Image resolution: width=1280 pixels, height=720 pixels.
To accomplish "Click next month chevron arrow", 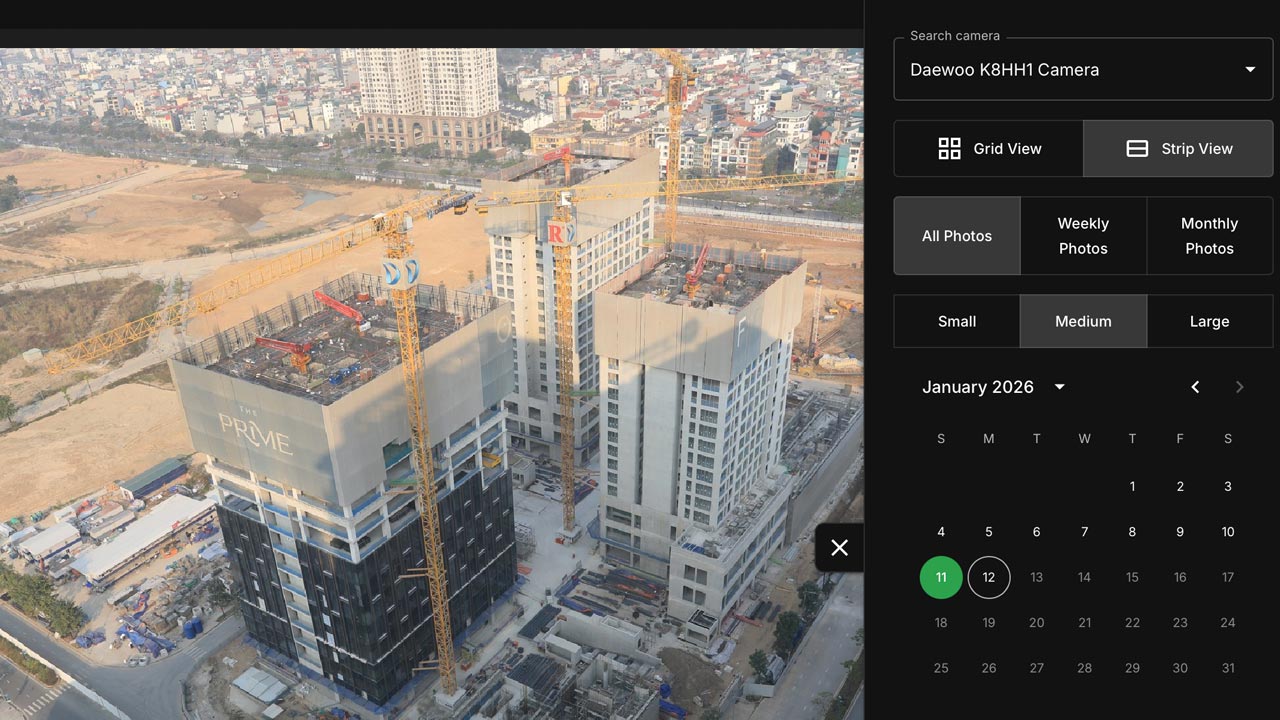I will click(x=1240, y=387).
